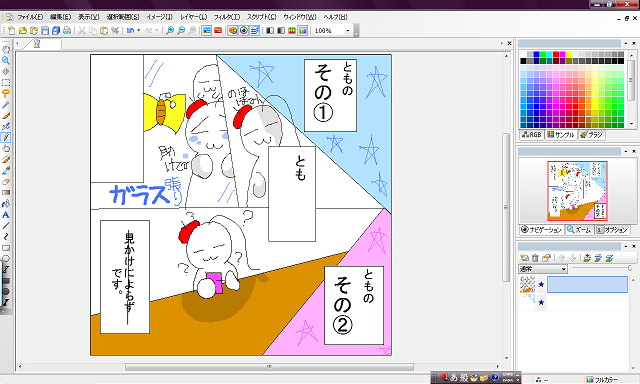Screen dimensions: 640x384
Task: Collapse the layer panel arrow
Action: pyautogui.click(x=626, y=246)
